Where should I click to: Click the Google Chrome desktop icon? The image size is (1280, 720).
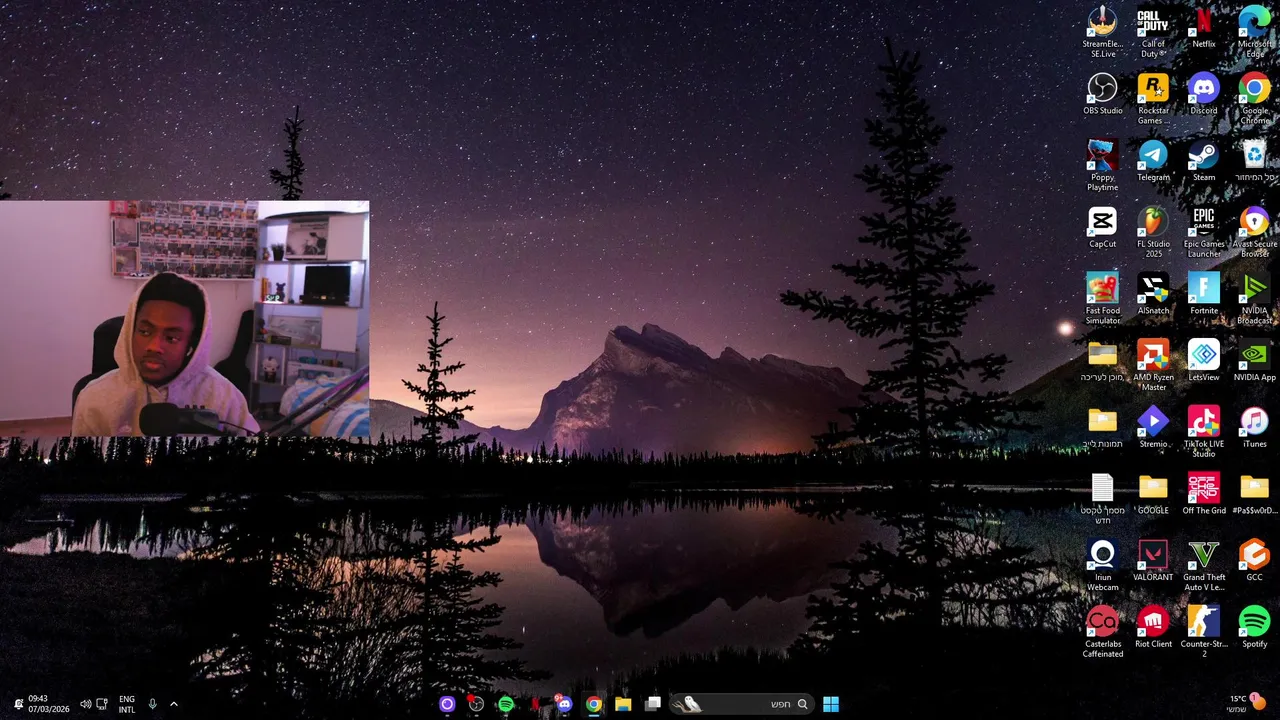click(1255, 98)
